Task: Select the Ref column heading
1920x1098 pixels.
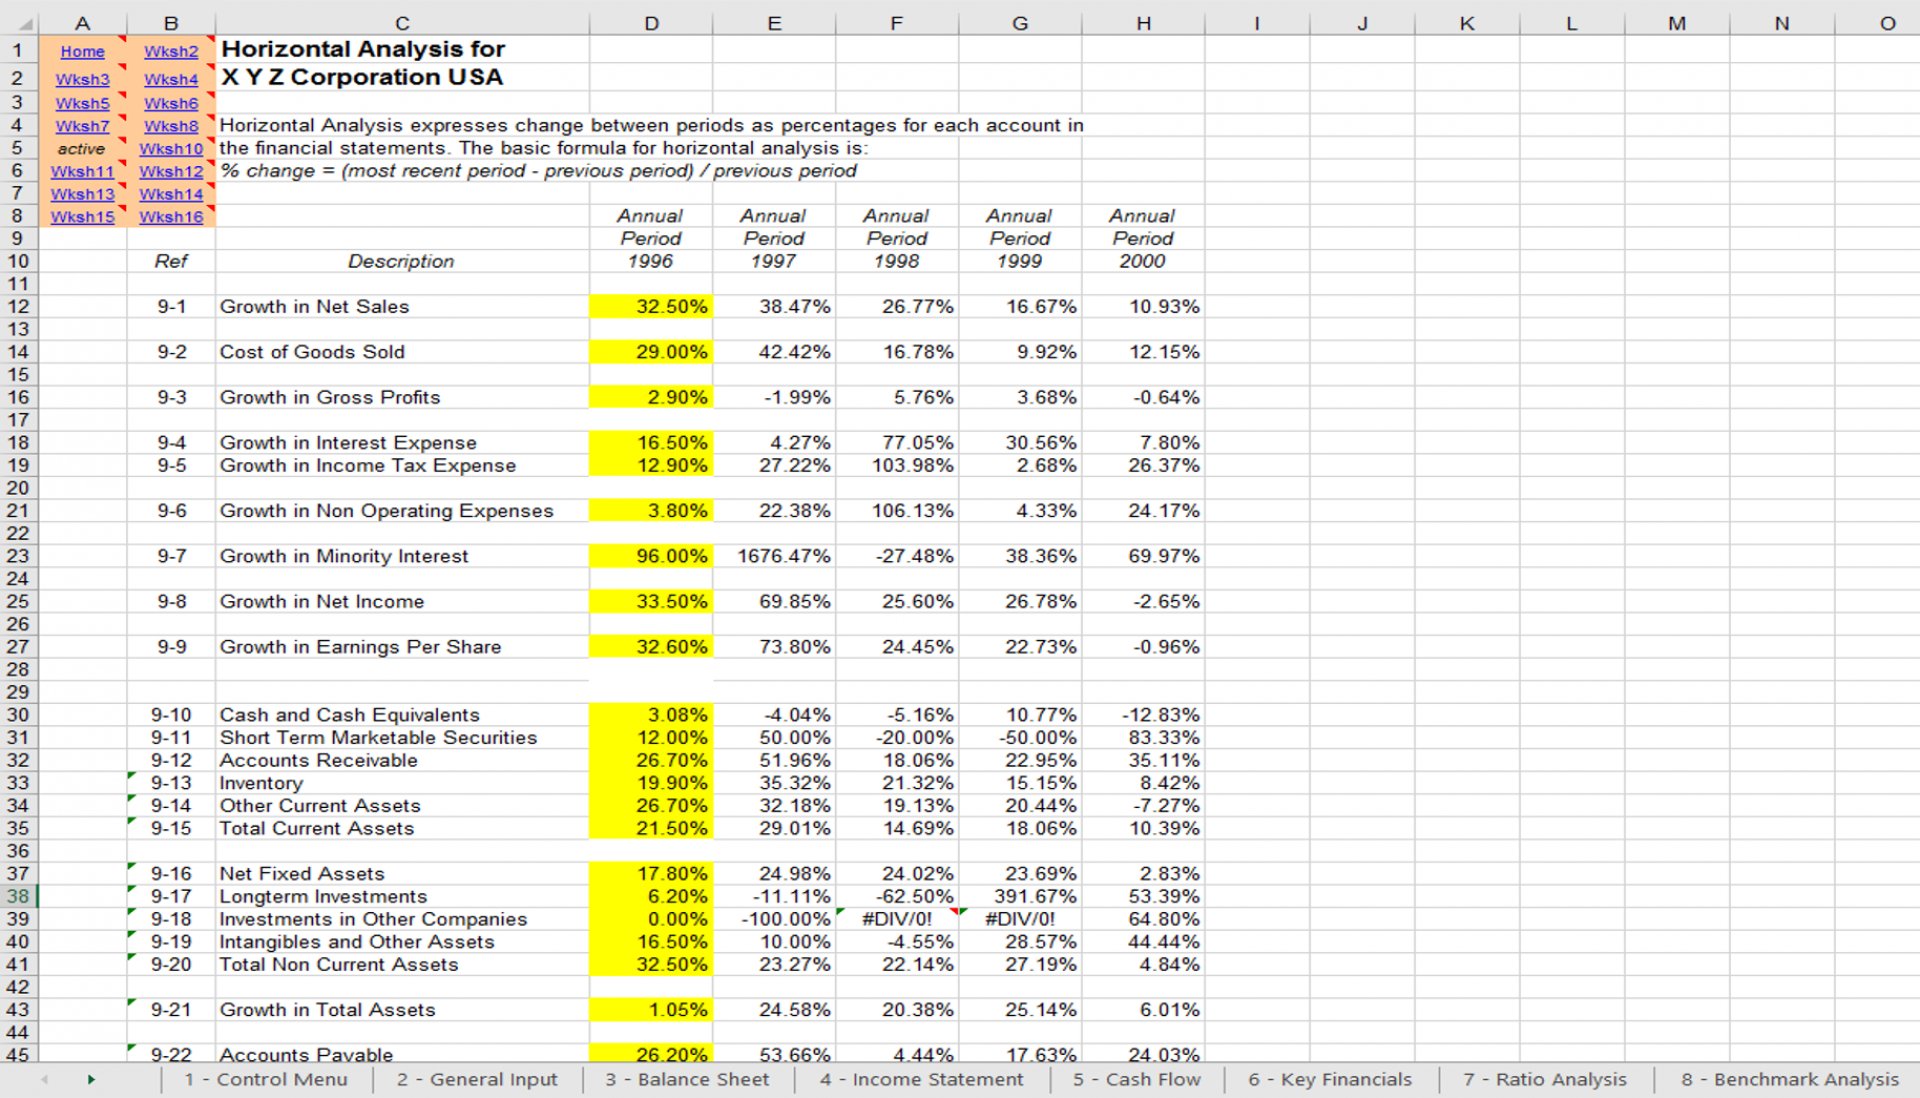Action: (x=171, y=261)
